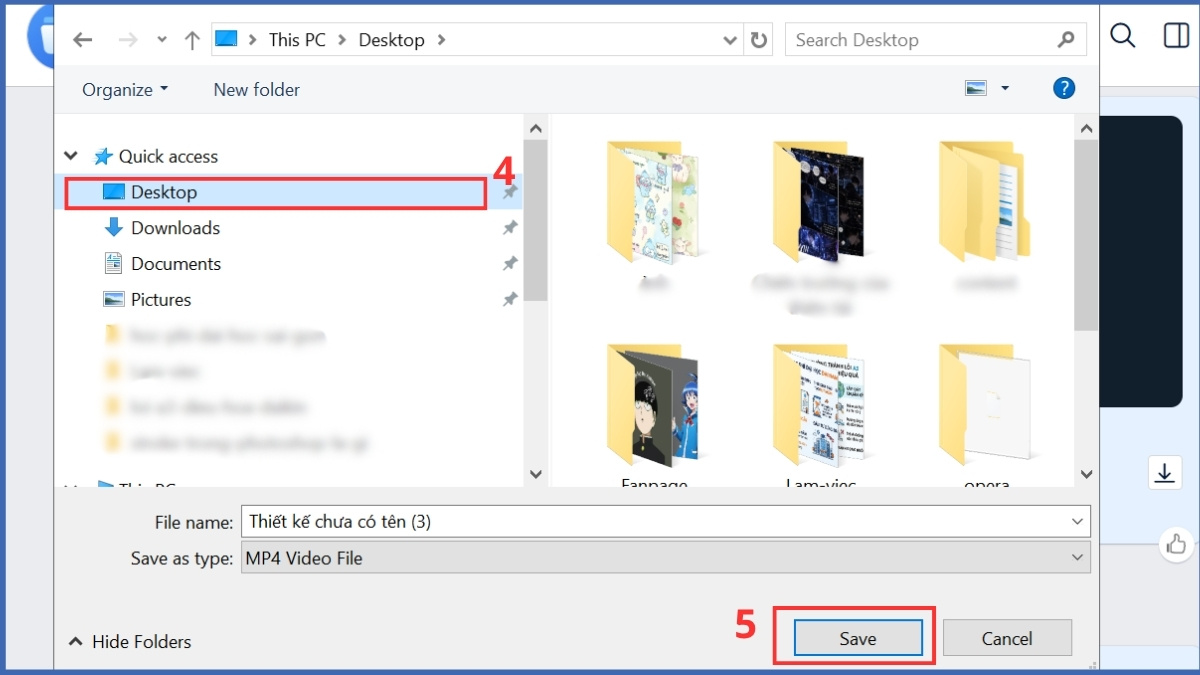The image size is (1200, 675).
Task: Go up one folder level
Action: tap(192, 40)
